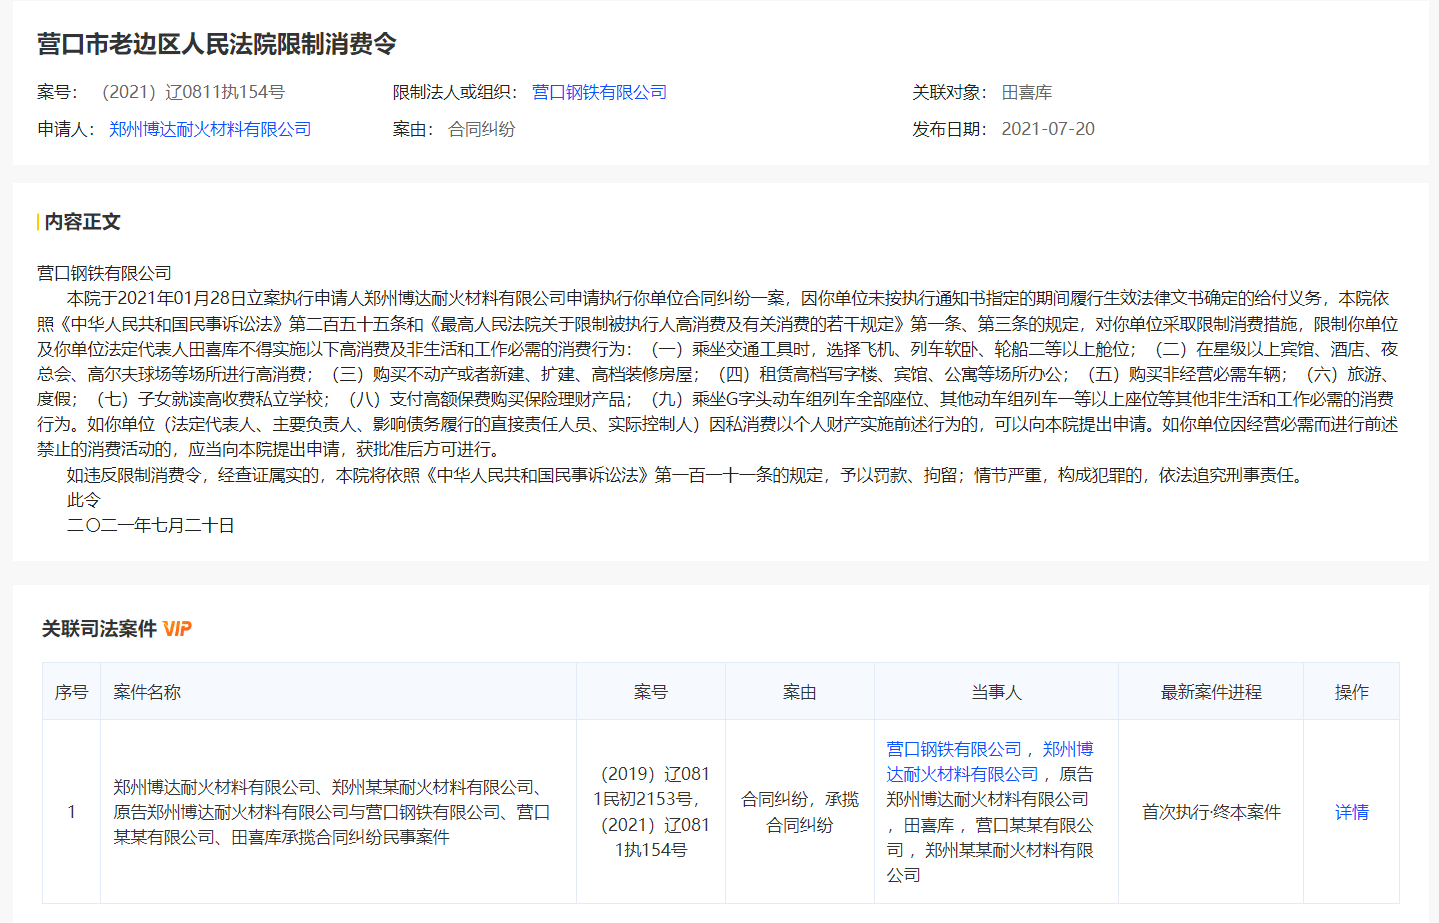Click associated person 田喜库 in header
Screen dimensions: 1439x923
[x=1027, y=92]
